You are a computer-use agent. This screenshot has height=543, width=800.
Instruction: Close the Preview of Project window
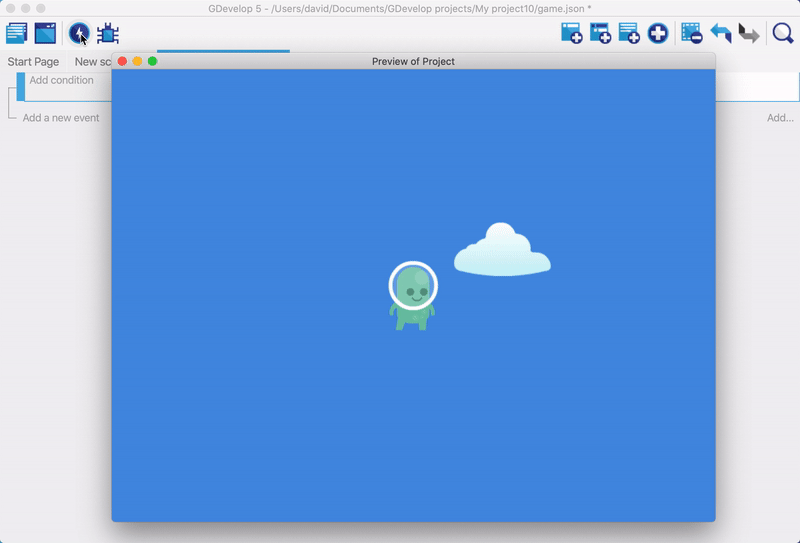122,62
